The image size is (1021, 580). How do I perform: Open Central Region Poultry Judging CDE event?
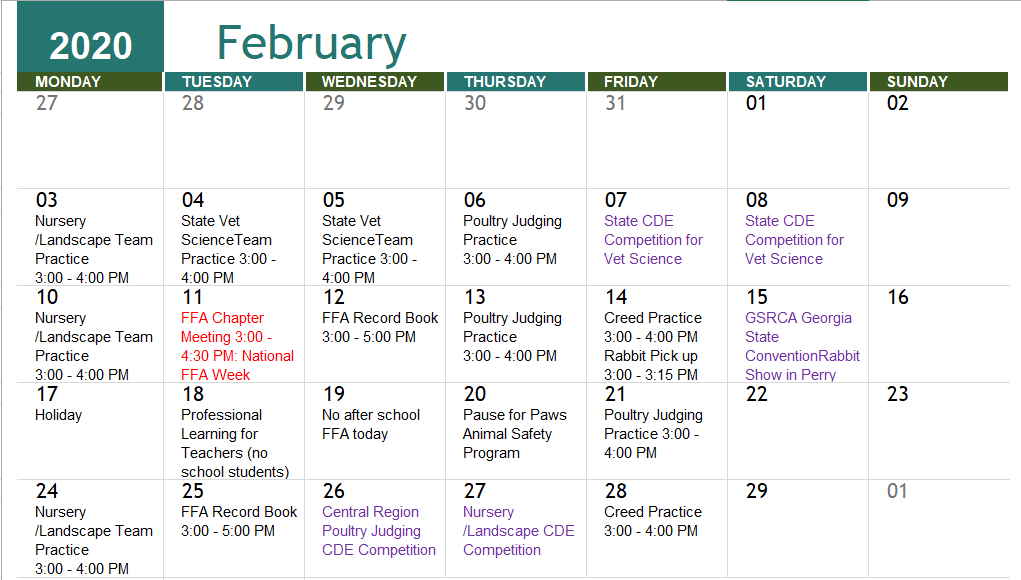click(379, 531)
